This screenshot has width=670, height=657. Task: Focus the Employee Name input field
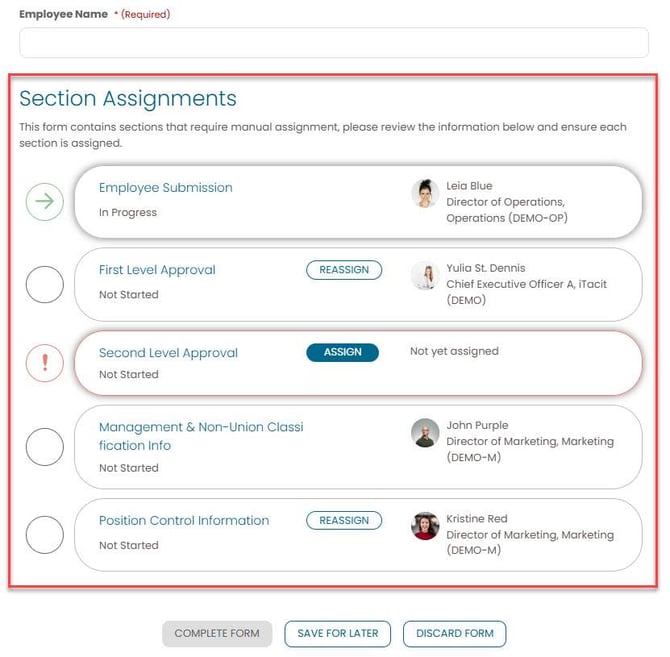[x=334, y=43]
